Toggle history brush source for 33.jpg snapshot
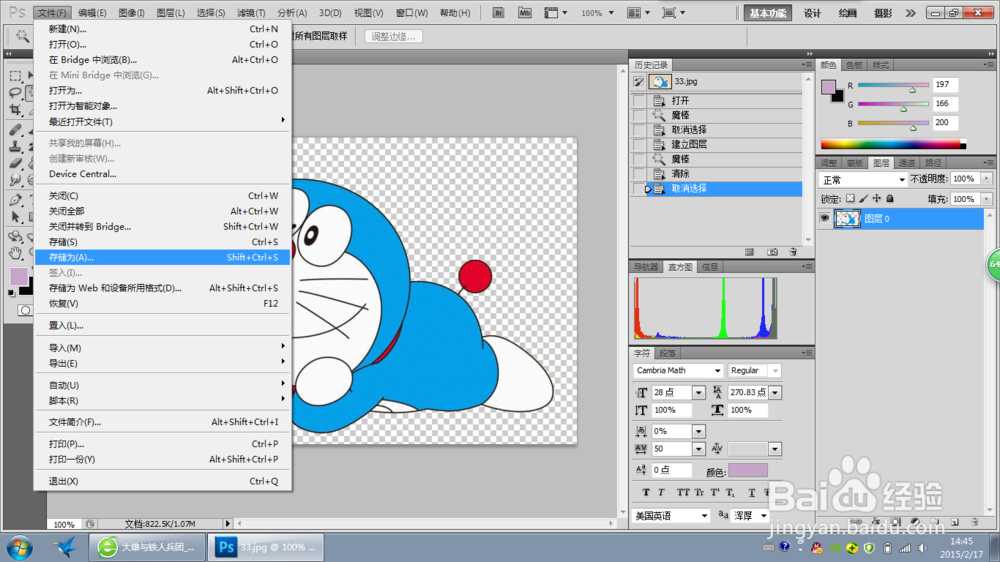 (638, 82)
